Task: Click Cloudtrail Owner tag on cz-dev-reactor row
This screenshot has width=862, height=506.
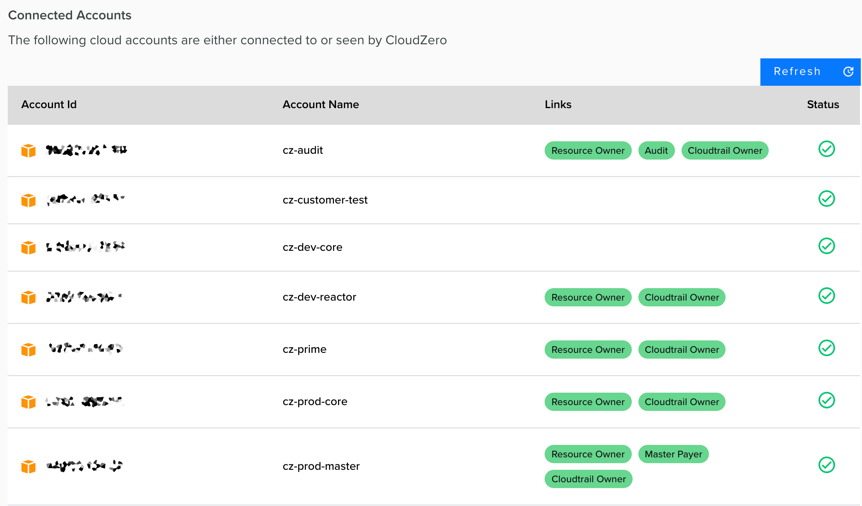Action: 682,298
